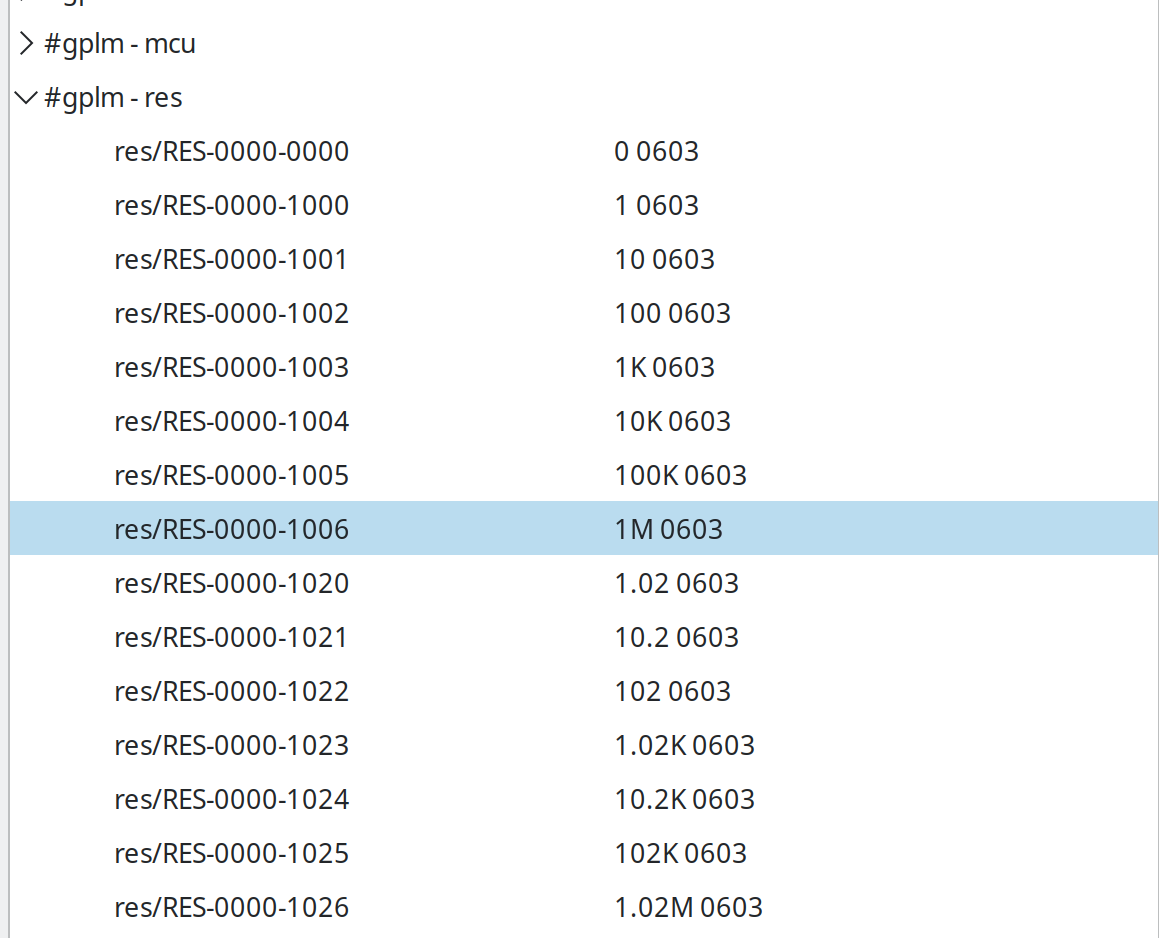Pick the res/RES-0000-1002 item
The image size is (1159, 938).
[x=231, y=314]
